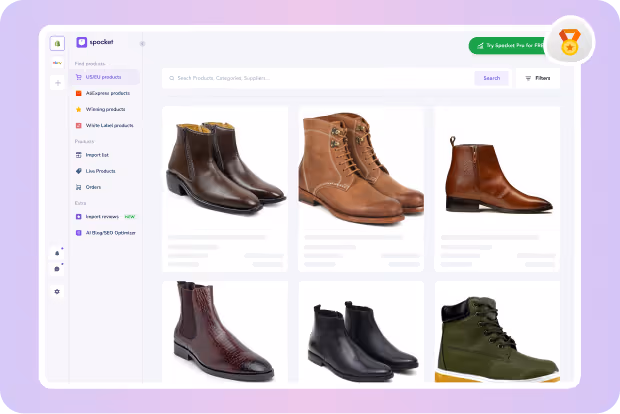Open the Import list
The height and width of the screenshot is (414, 620).
tap(97, 155)
